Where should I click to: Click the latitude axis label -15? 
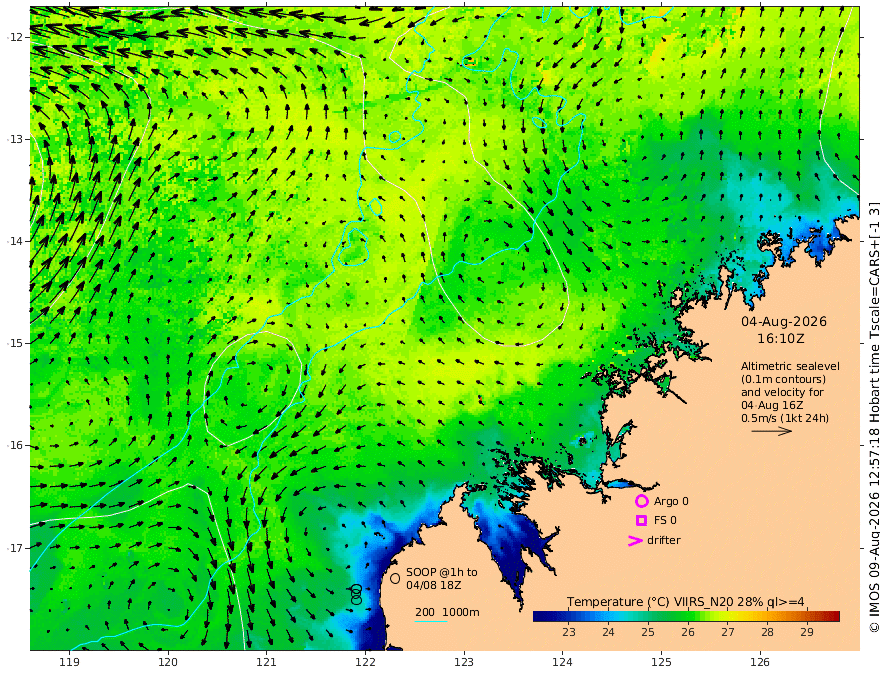tap(15, 343)
